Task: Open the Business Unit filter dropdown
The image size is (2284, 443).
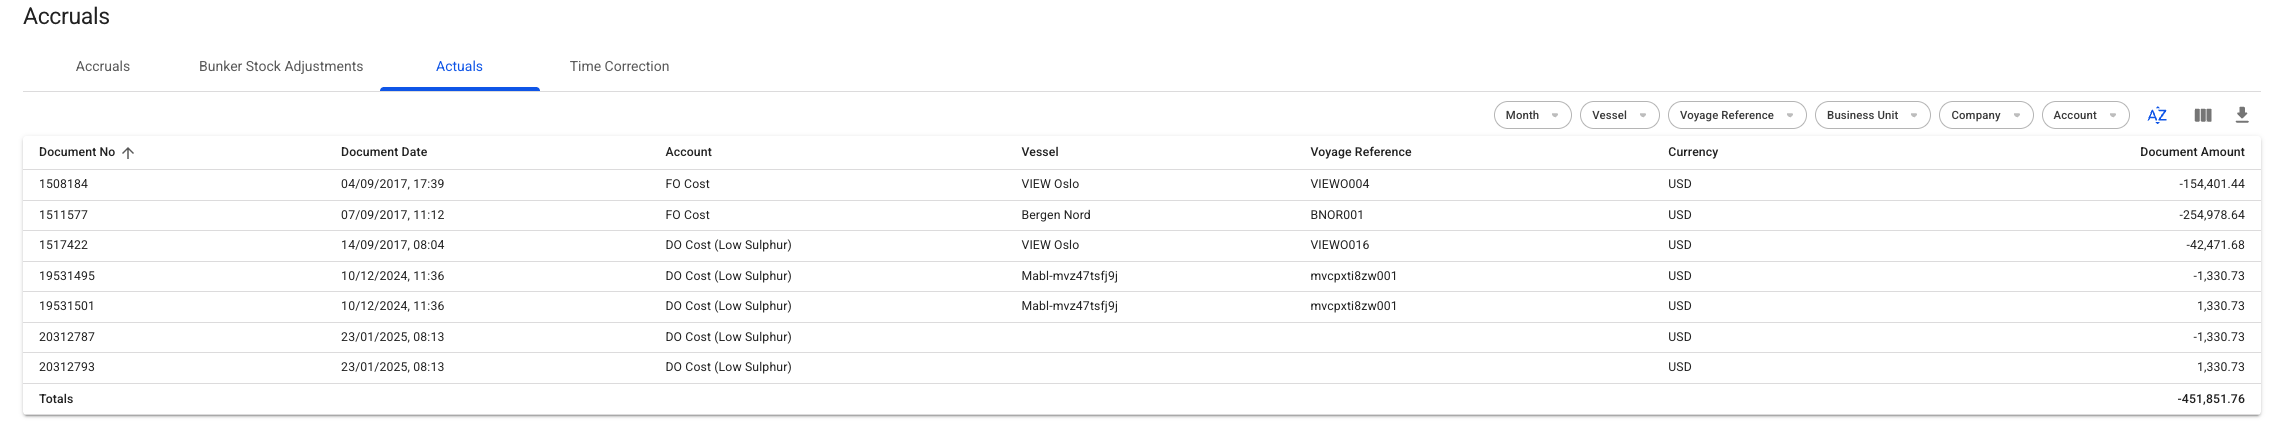Action: 1872,115
